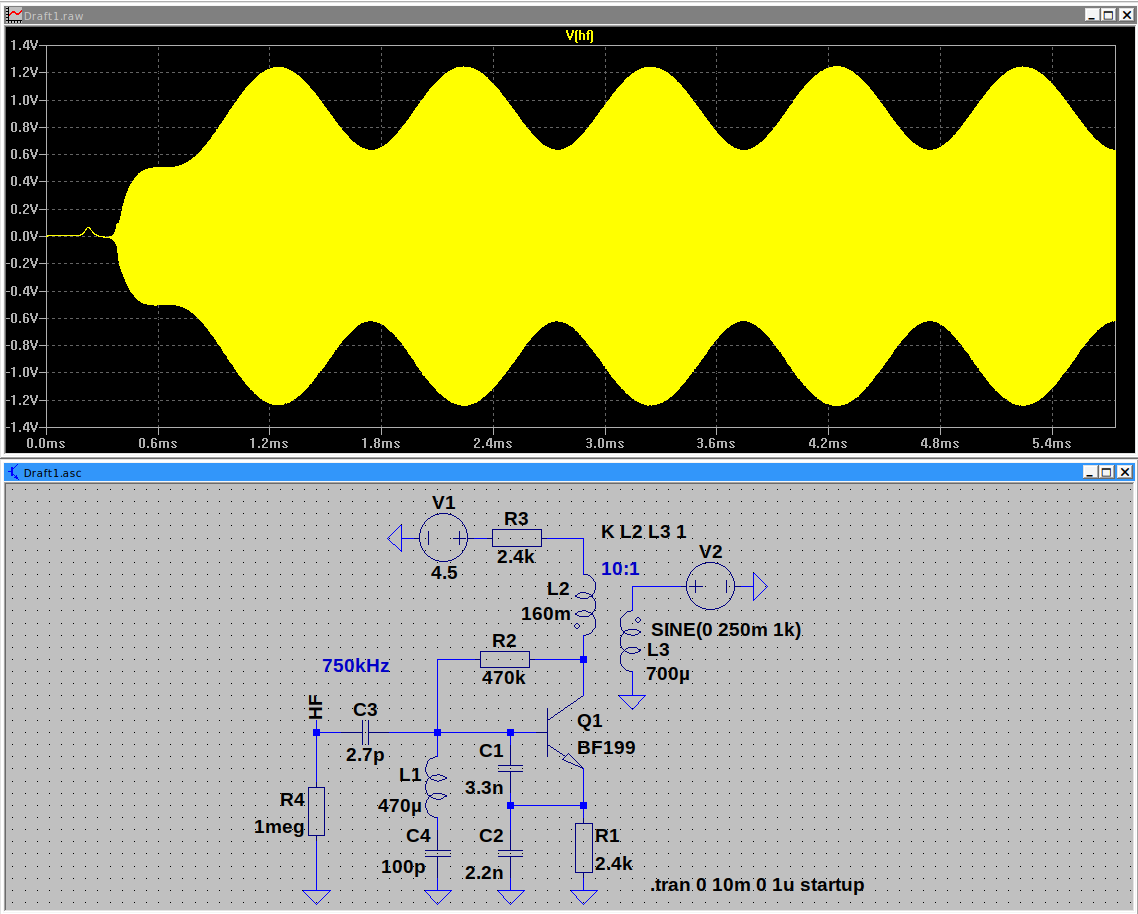Viewport: 1138px width, 914px height.
Task: Click the R4 1meg resistor symbol
Action: tap(316, 811)
